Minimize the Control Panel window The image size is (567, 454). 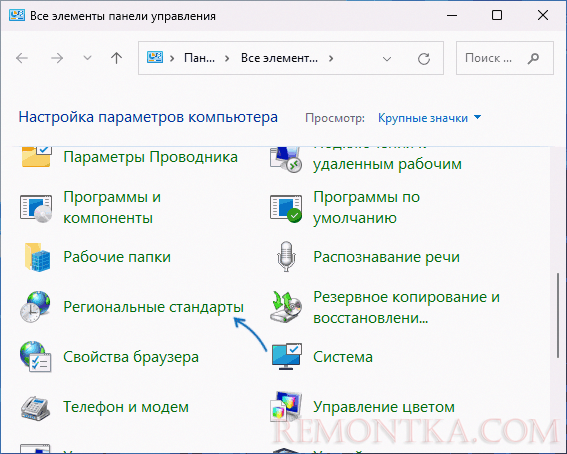tap(452, 15)
